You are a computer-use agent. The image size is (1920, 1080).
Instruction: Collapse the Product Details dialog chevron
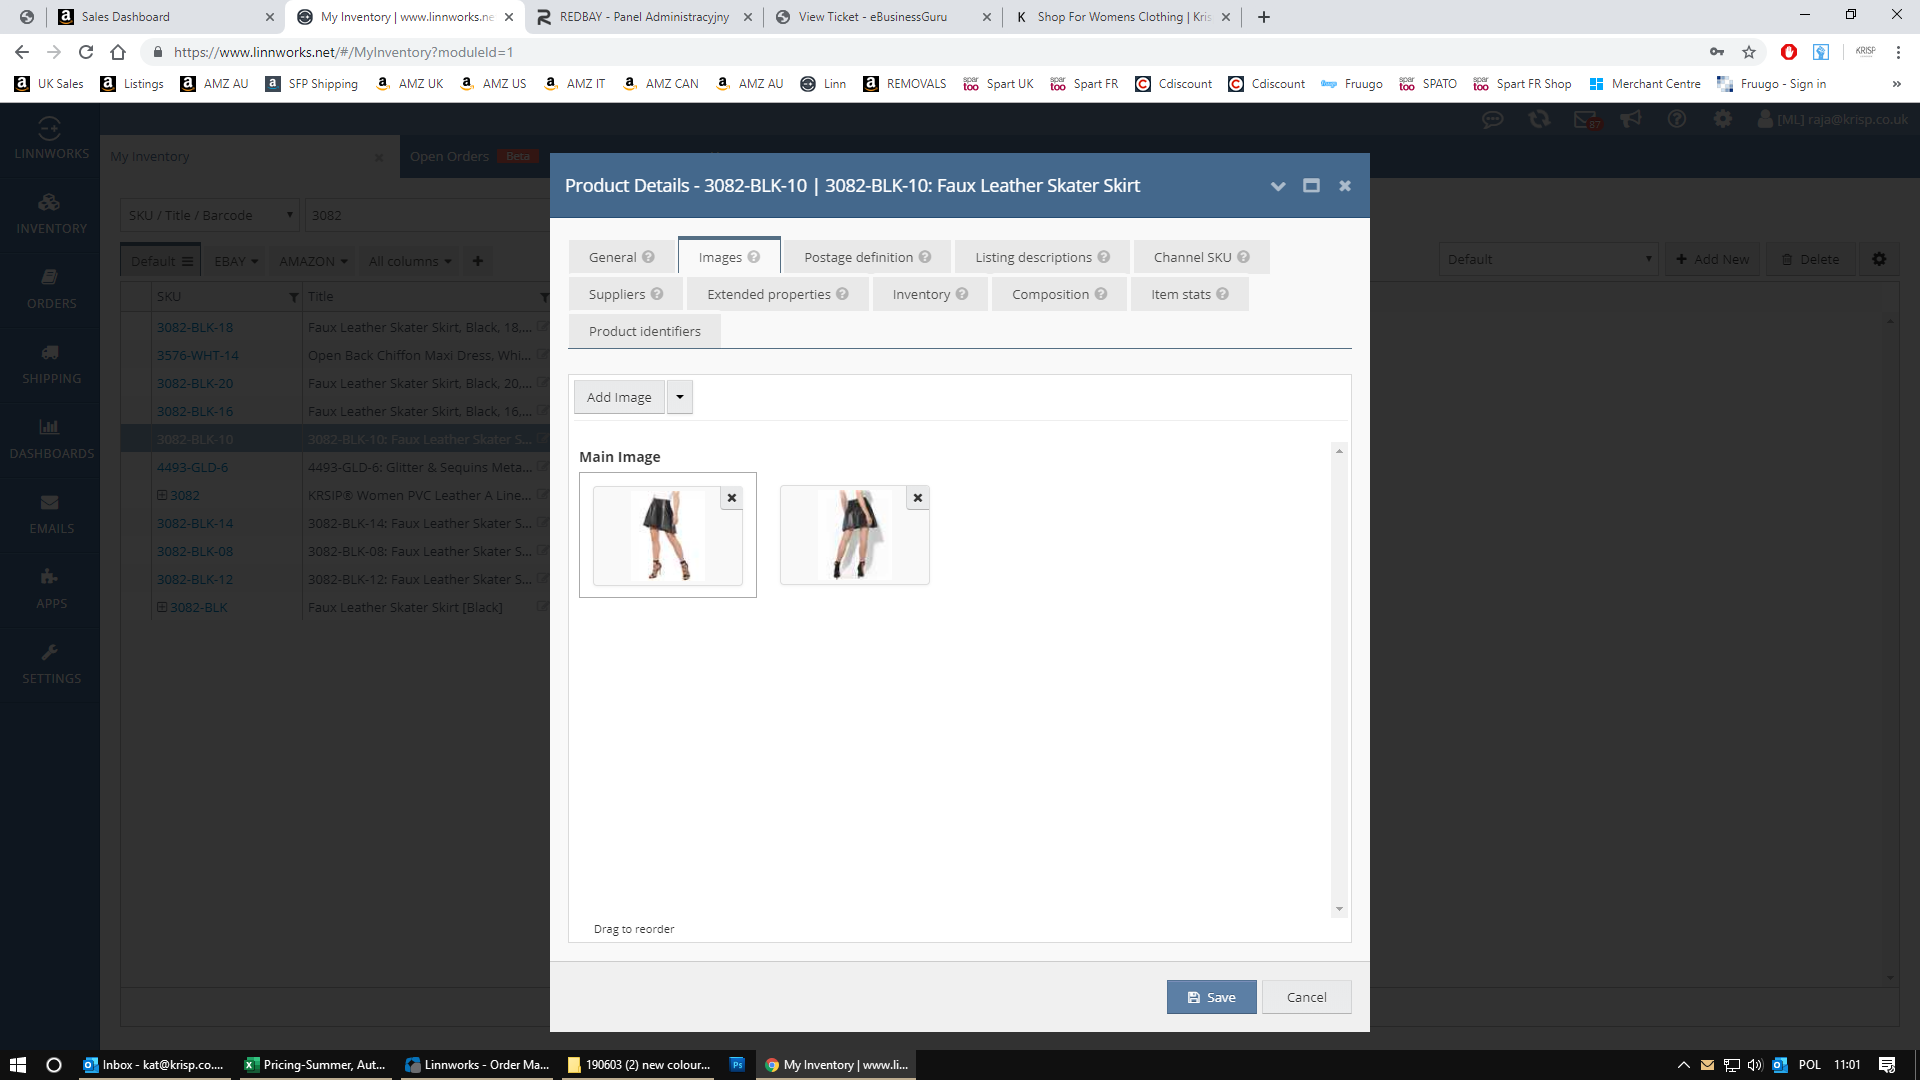(1277, 186)
